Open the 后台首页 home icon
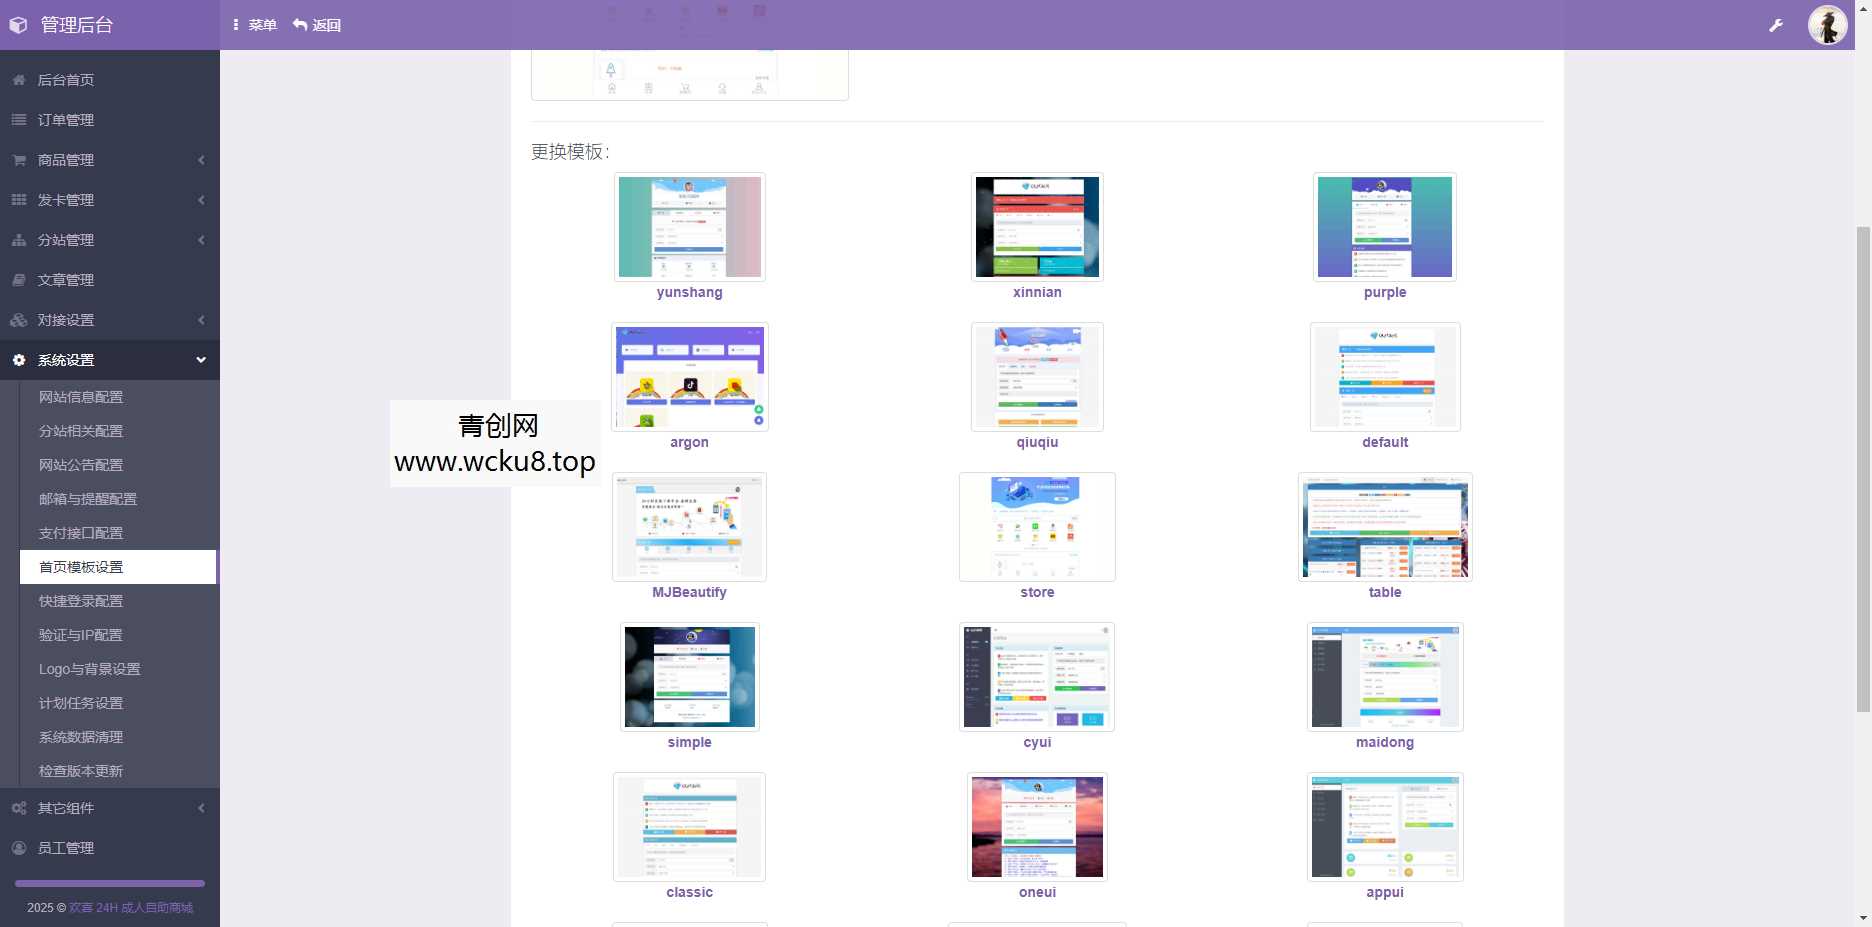Image resolution: width=1872 pixels, height=927 pixels. 17,80
